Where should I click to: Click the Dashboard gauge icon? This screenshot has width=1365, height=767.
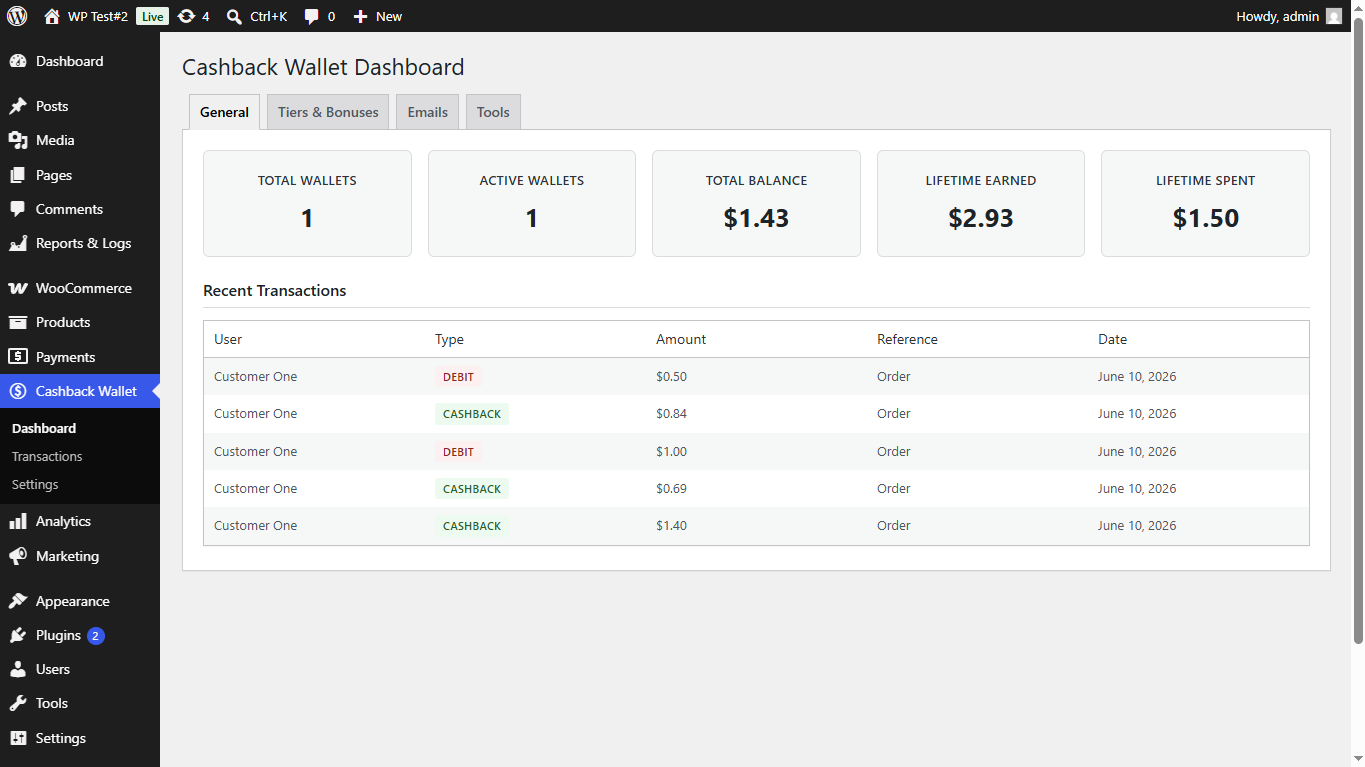coord(18,61)
